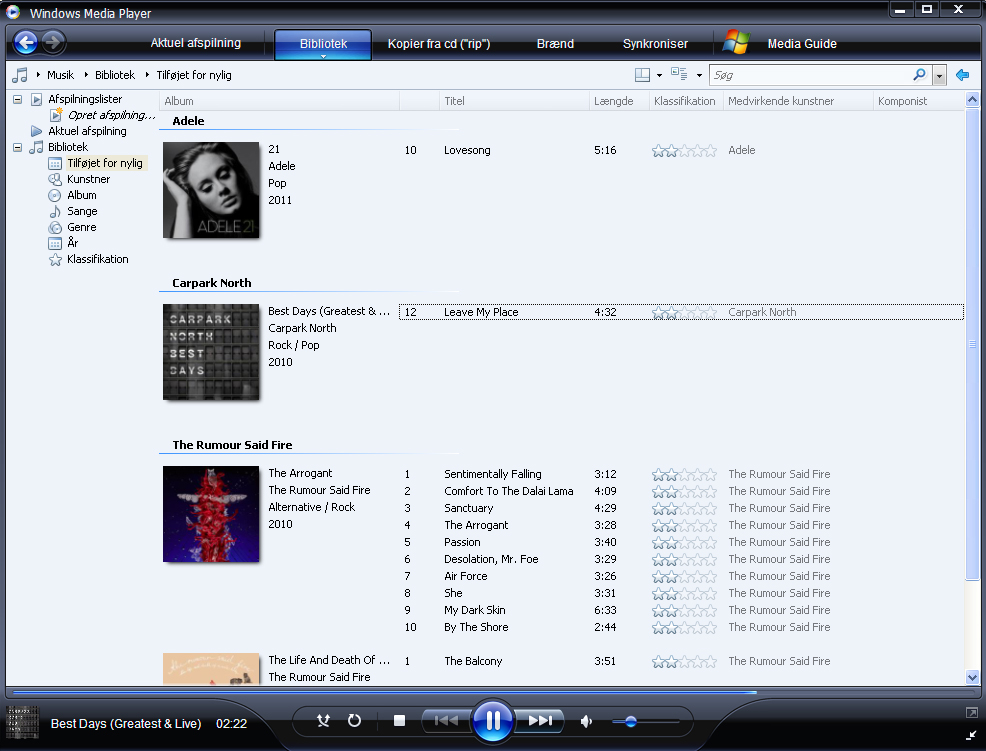Viewport: 986px width, 751px height.
Task: Skip to previous track
Action: (x=446, y=721)
